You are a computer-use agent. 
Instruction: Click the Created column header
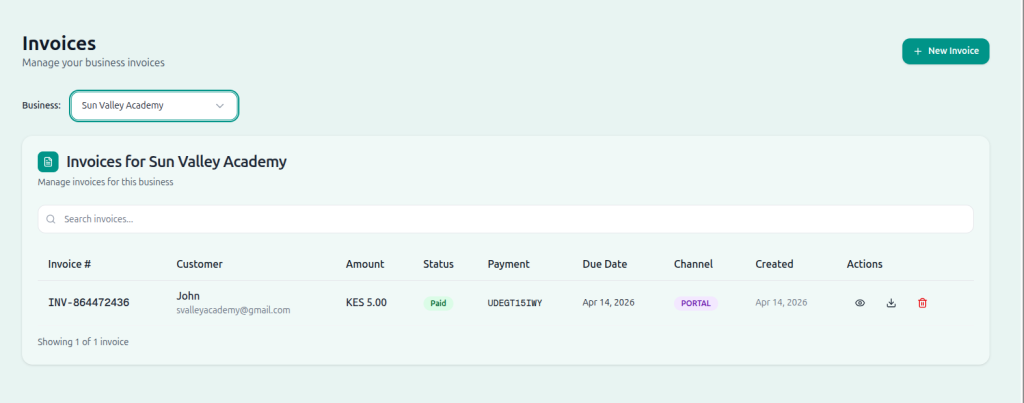pyautogui.click(x=775, y=265)
